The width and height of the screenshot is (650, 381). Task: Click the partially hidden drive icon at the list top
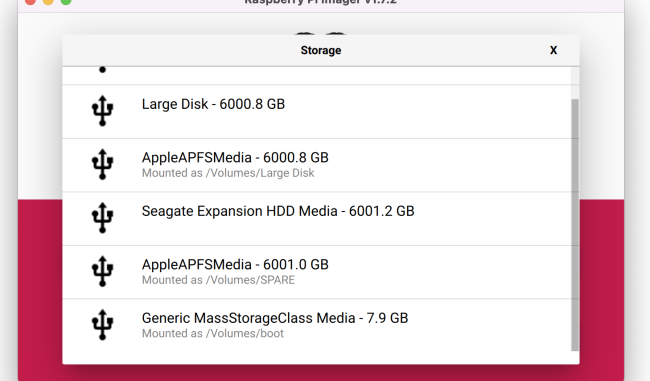[102, 70]
